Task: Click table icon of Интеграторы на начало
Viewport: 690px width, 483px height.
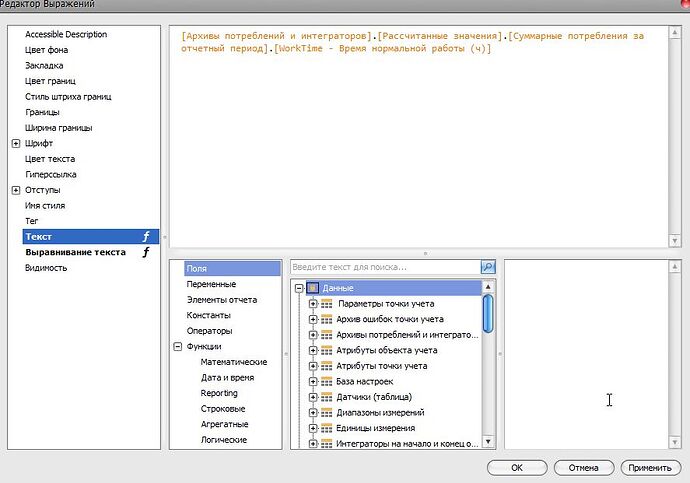Action: [x=327, y=444]
